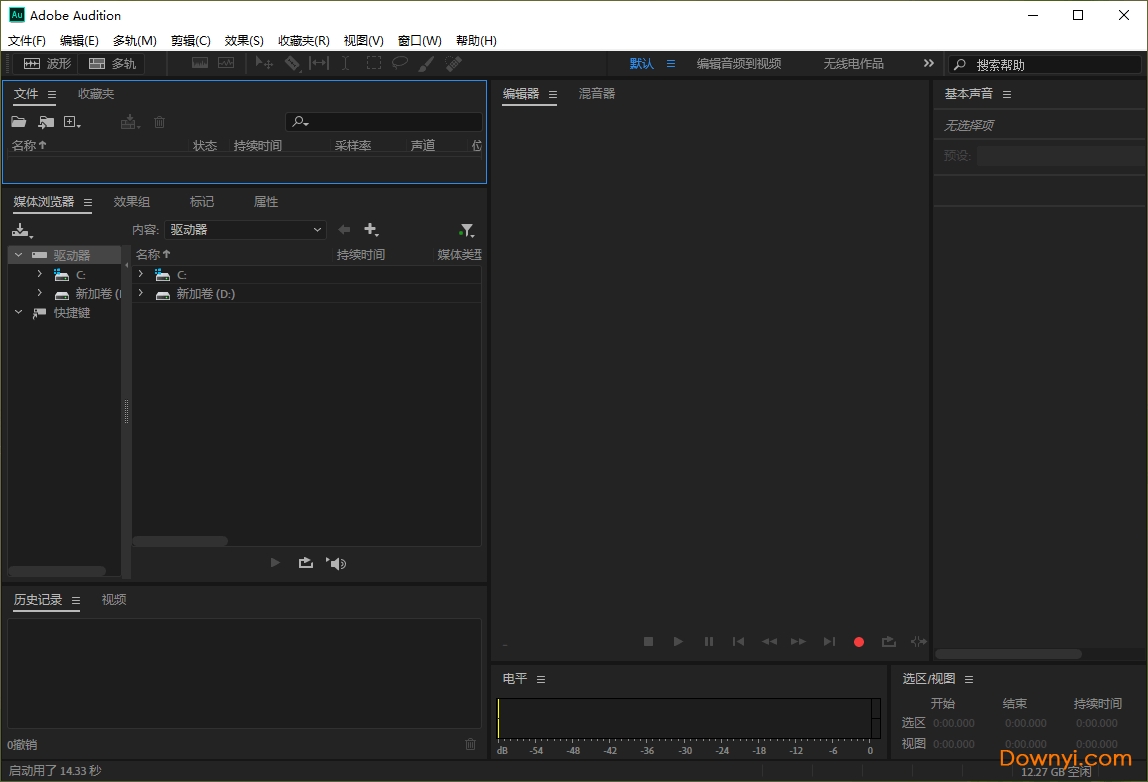Open the 效果(S) menu
Viewport: 1148px width, 782px height.
tap(243, 40)
